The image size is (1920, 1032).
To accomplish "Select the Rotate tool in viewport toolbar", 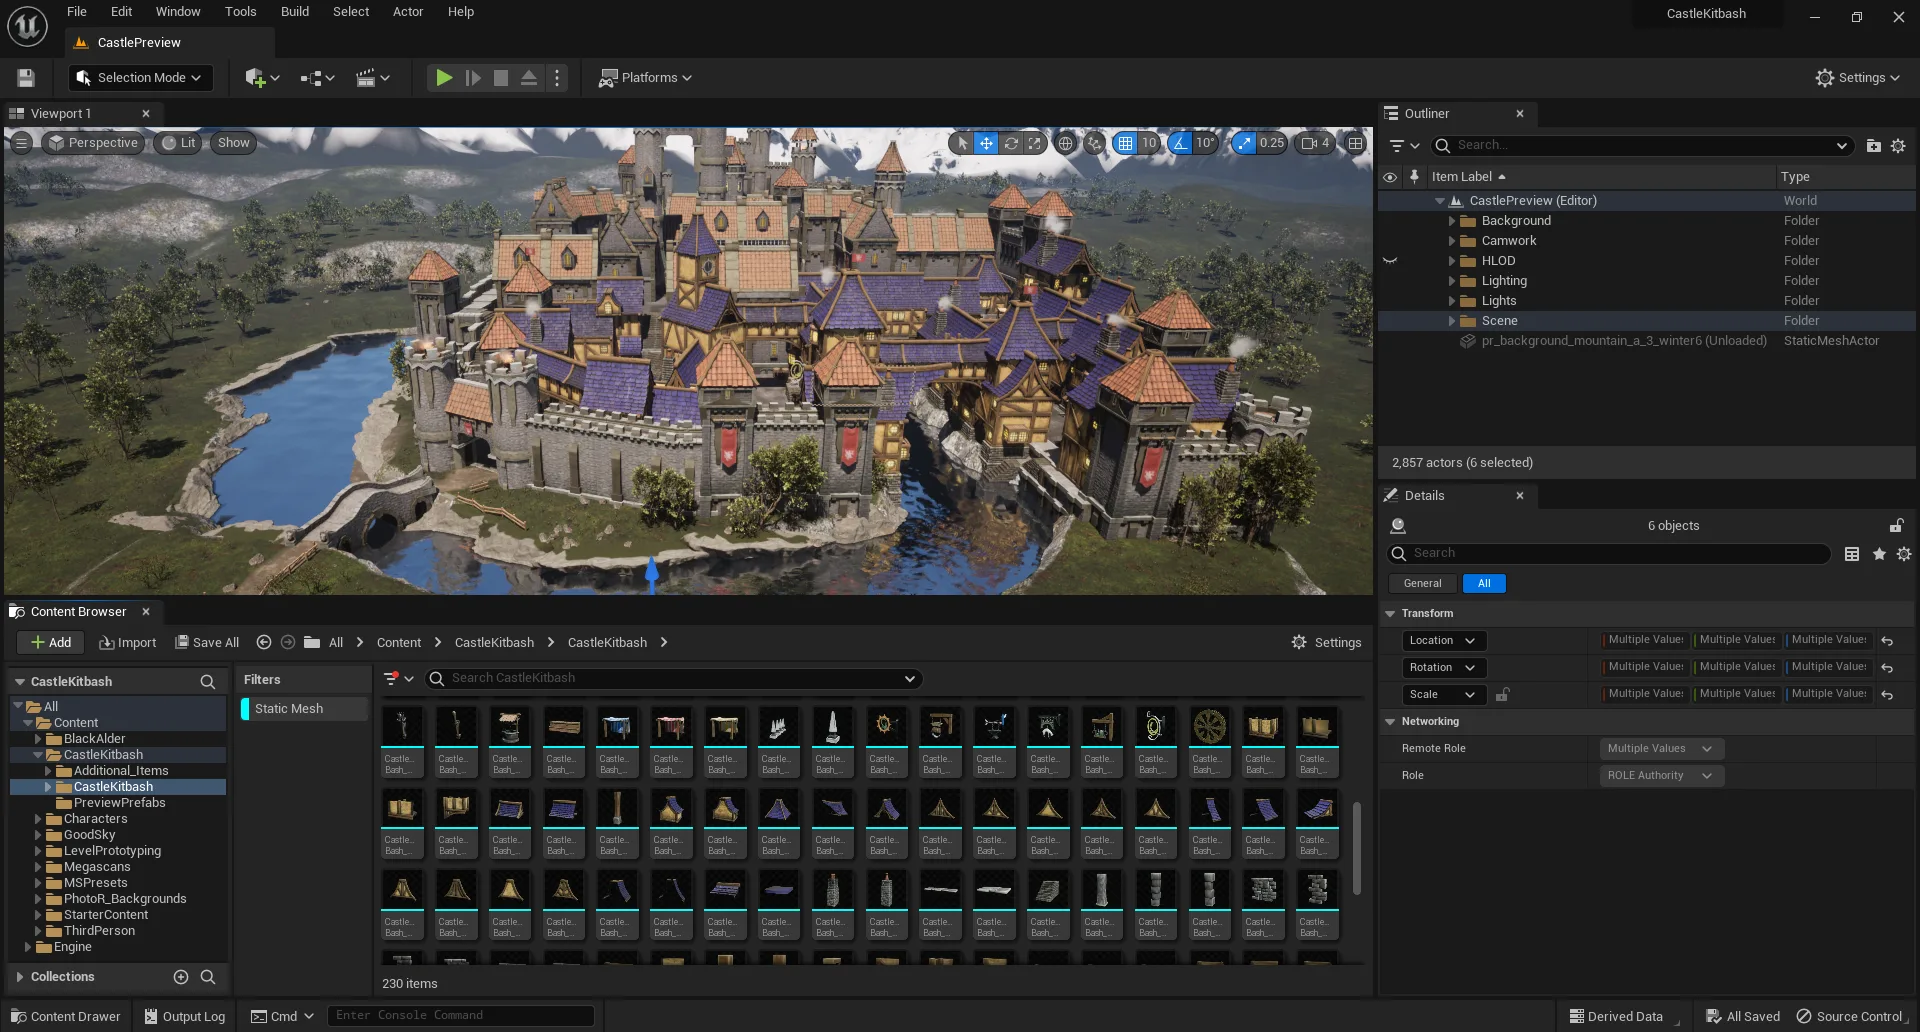I will tap(1011, 143).
